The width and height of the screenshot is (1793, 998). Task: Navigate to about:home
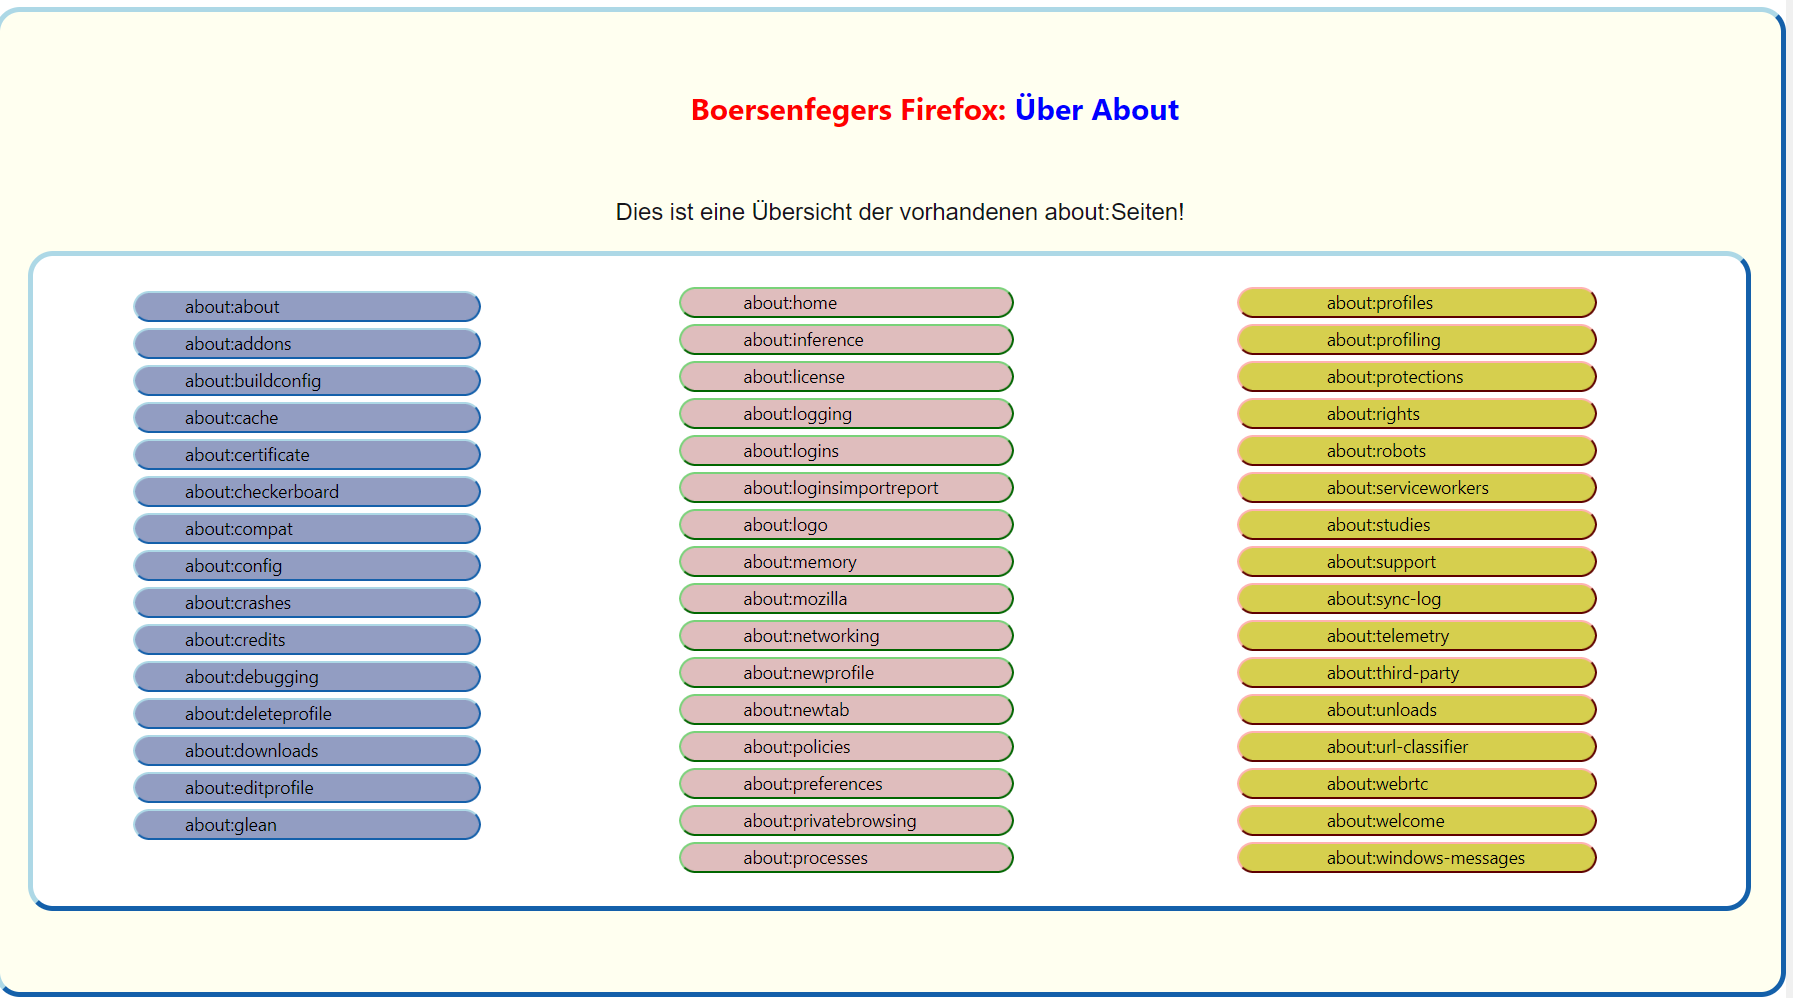tap(846, 303)
